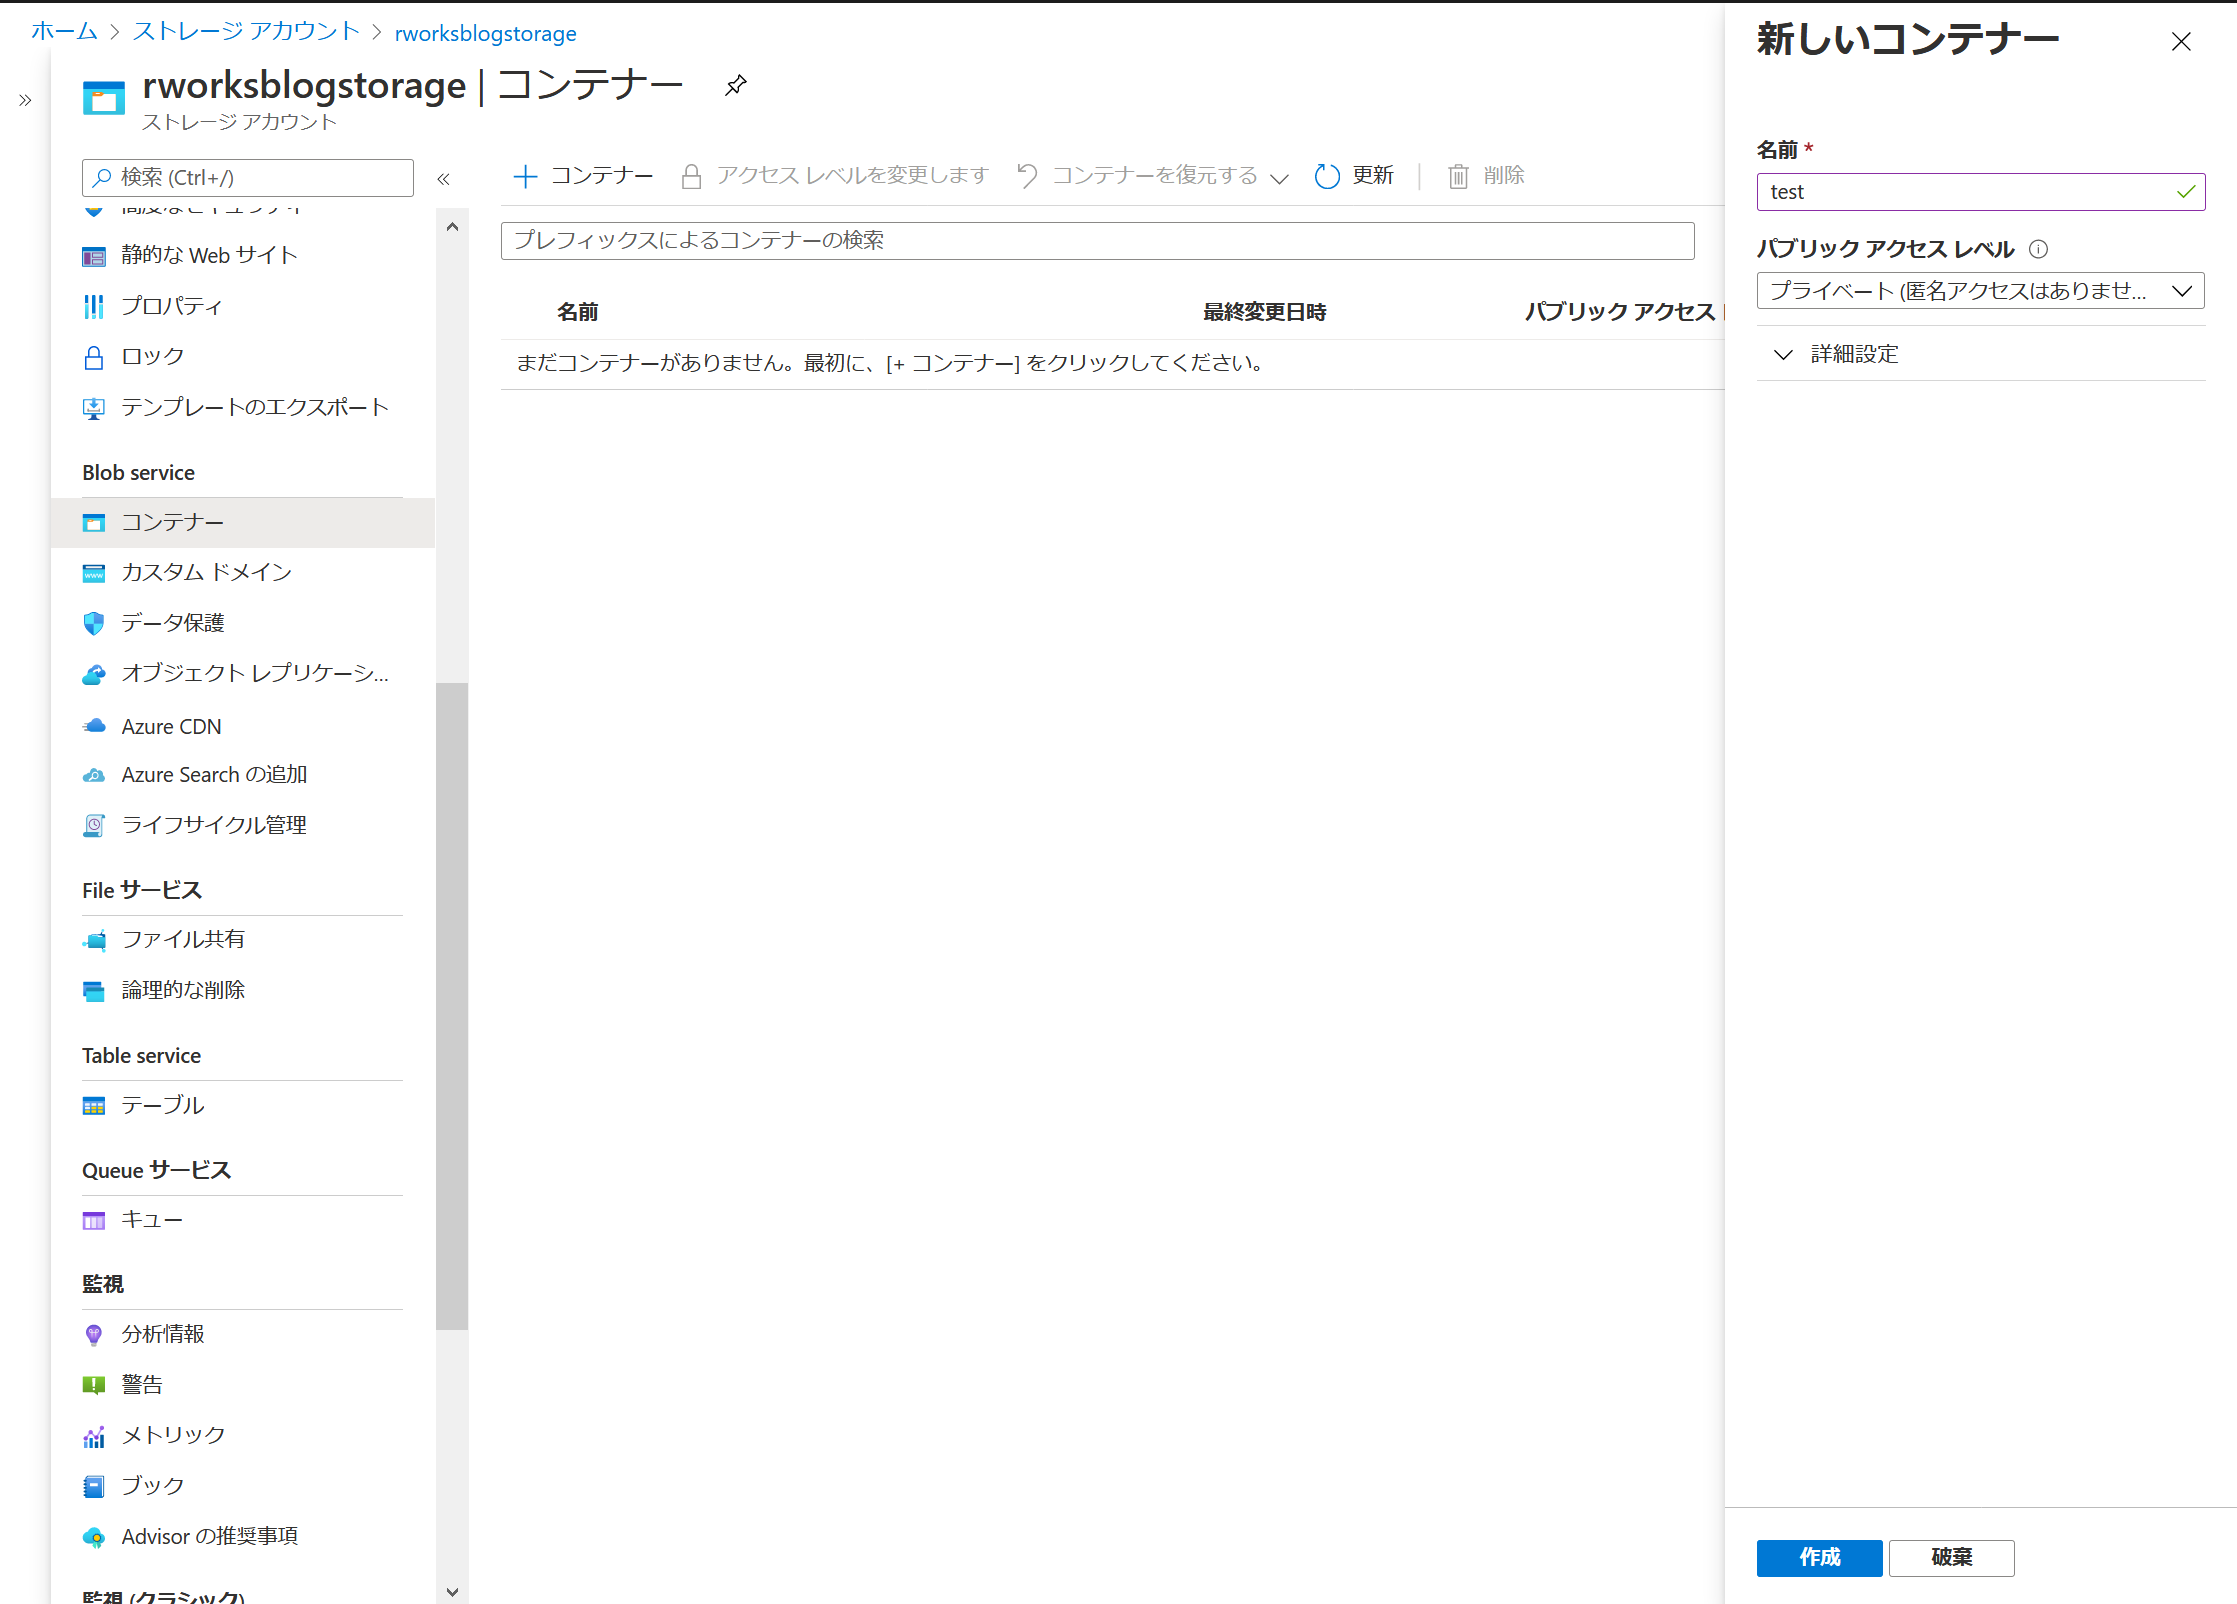This screenshot has height=1604, width=2237.
Task: Open the パブリック アクセス レベル dropdown
Action: [1980, 291]
